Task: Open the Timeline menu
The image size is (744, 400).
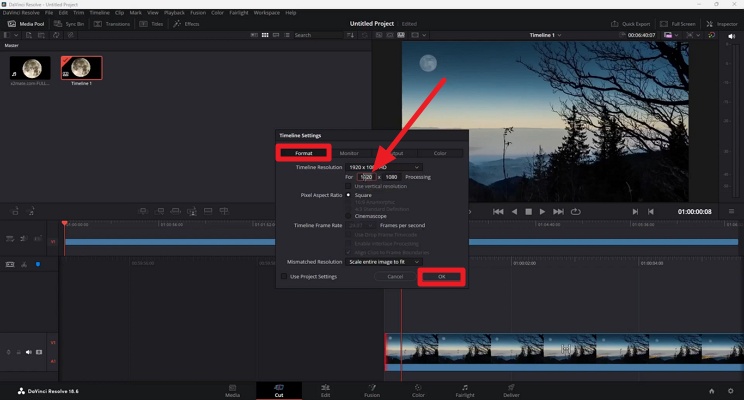Action: [x=99, y=13]
